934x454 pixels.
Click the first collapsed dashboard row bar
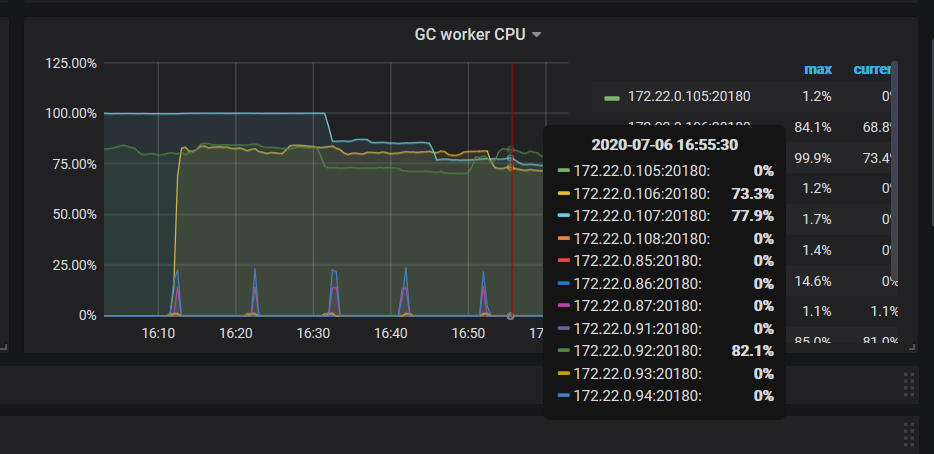(x=459, y=384)
